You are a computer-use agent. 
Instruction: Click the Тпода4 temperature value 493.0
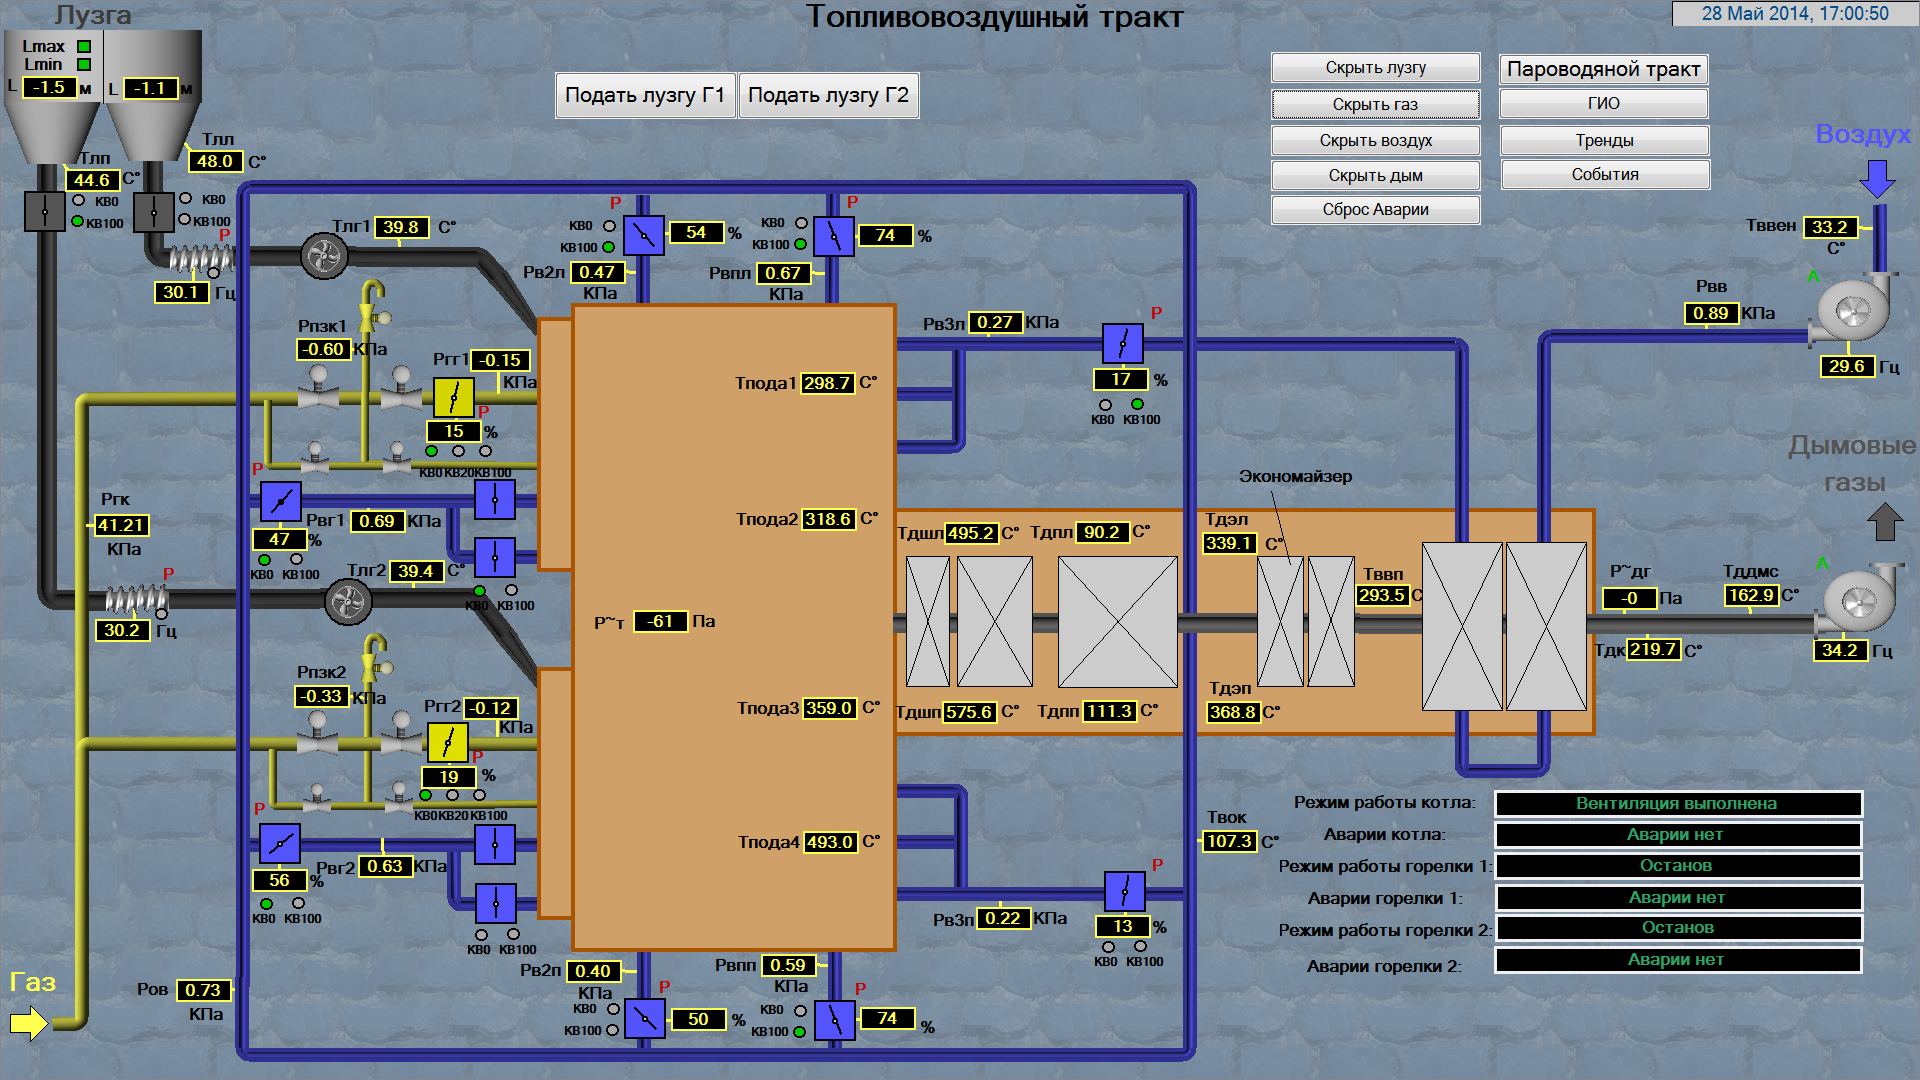[x=829, y=842]
